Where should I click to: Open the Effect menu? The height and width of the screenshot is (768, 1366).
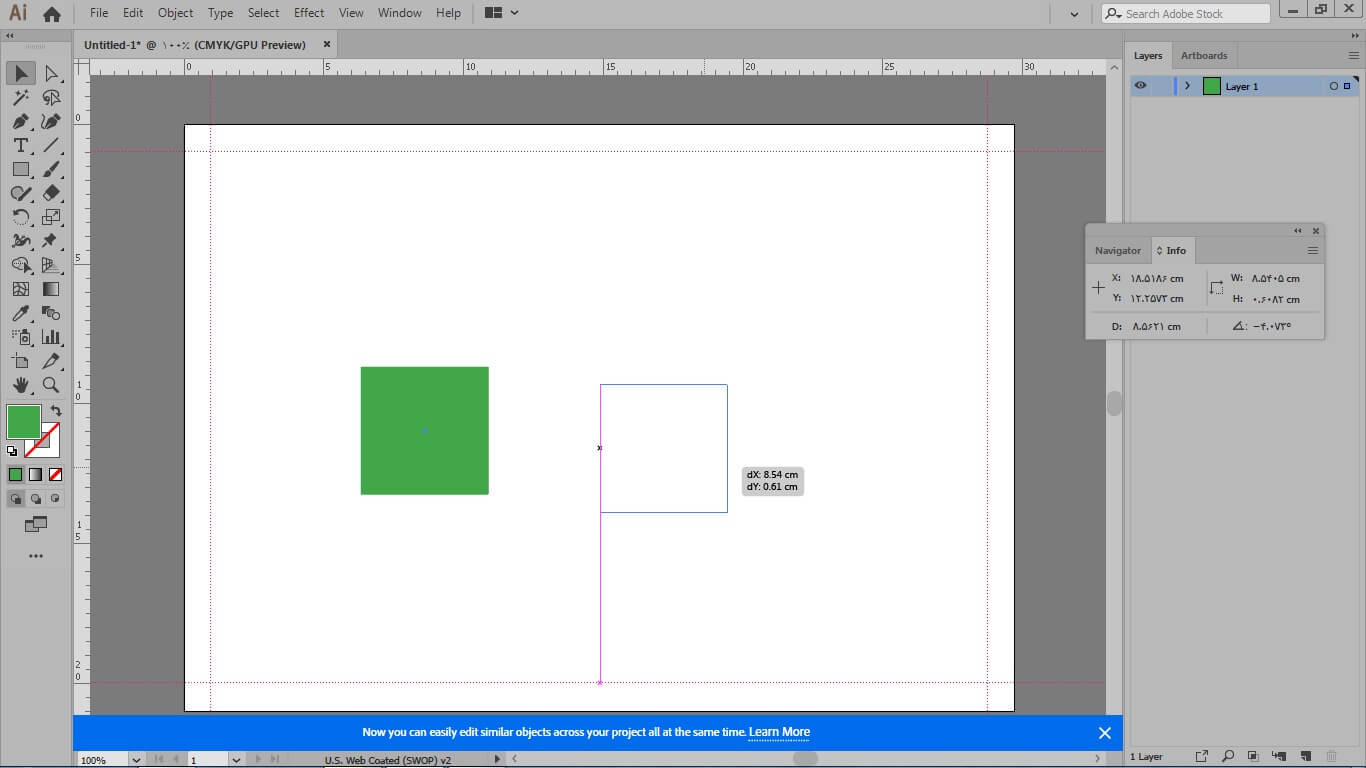[309, 13]
